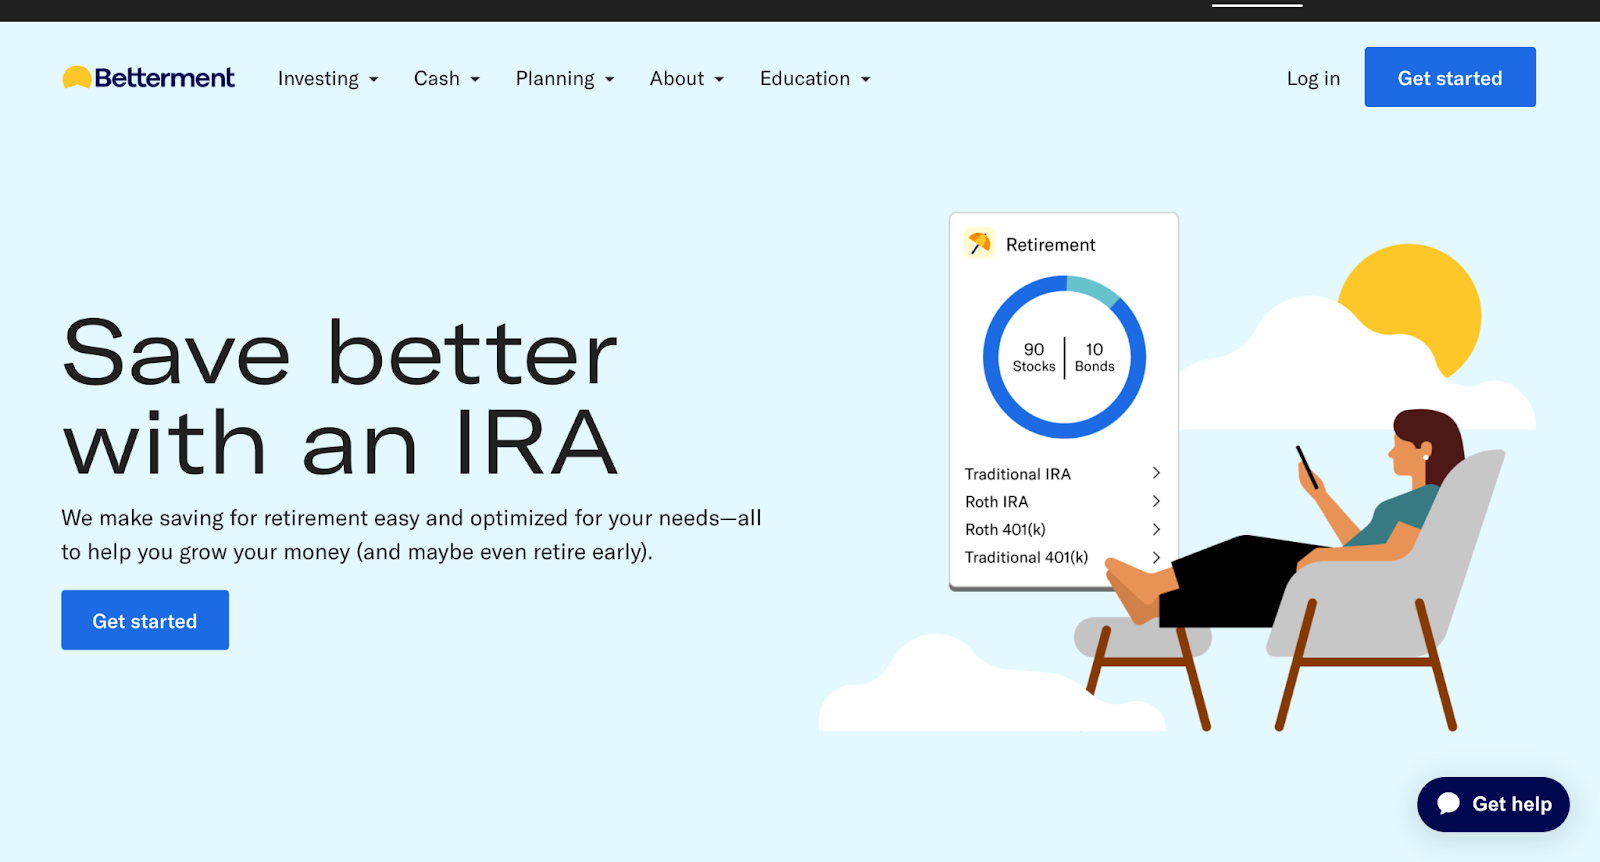The width and height of the screenshot is (1600, 862).
Task: Open the Education dropdown menu
Action: click(x=815, y=79)
